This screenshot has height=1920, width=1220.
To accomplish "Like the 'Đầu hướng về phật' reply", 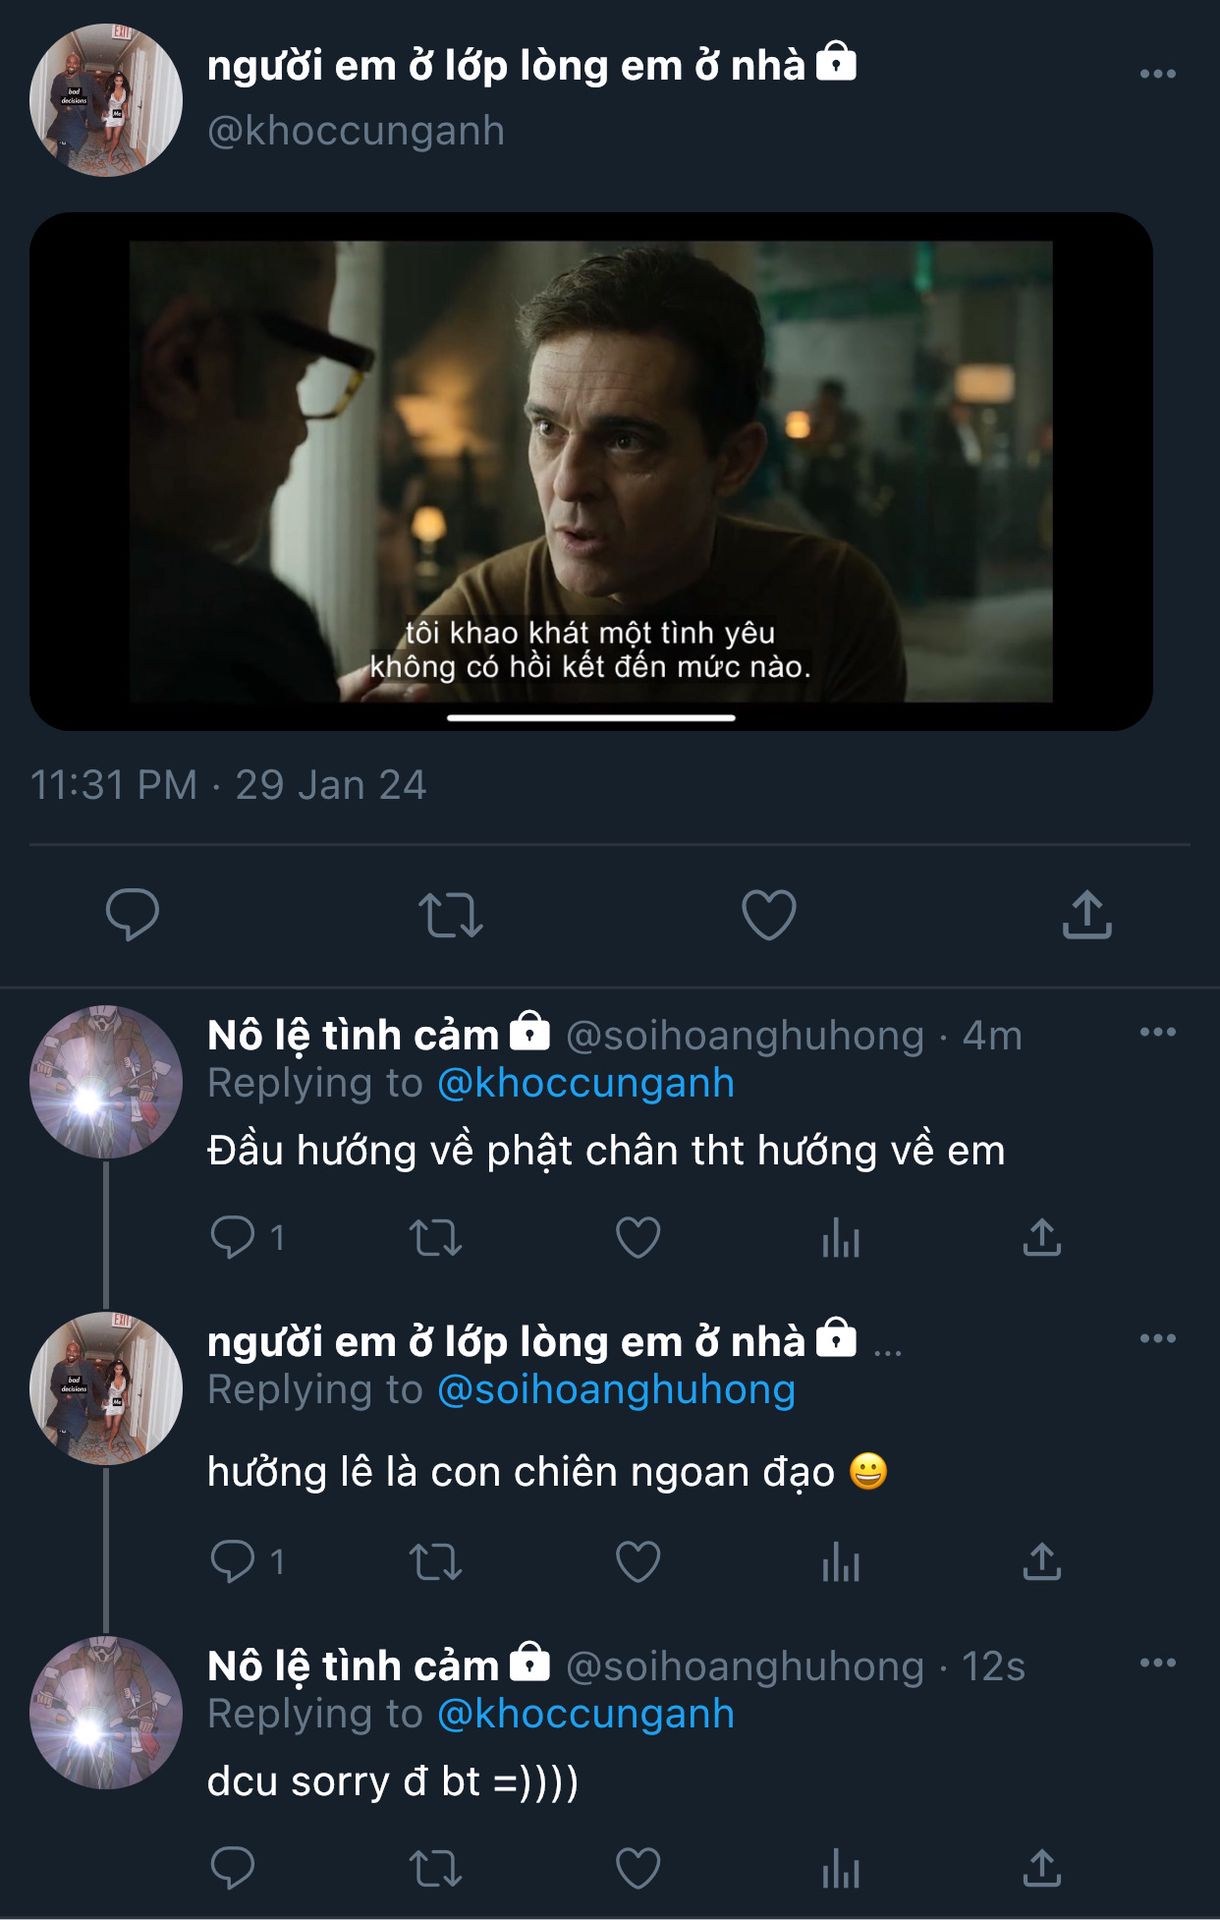I will click(x=638, y=1238).
